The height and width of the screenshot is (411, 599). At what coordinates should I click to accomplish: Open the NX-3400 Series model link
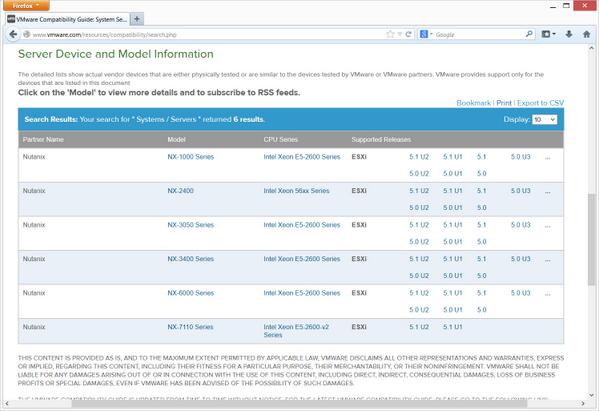190,259
